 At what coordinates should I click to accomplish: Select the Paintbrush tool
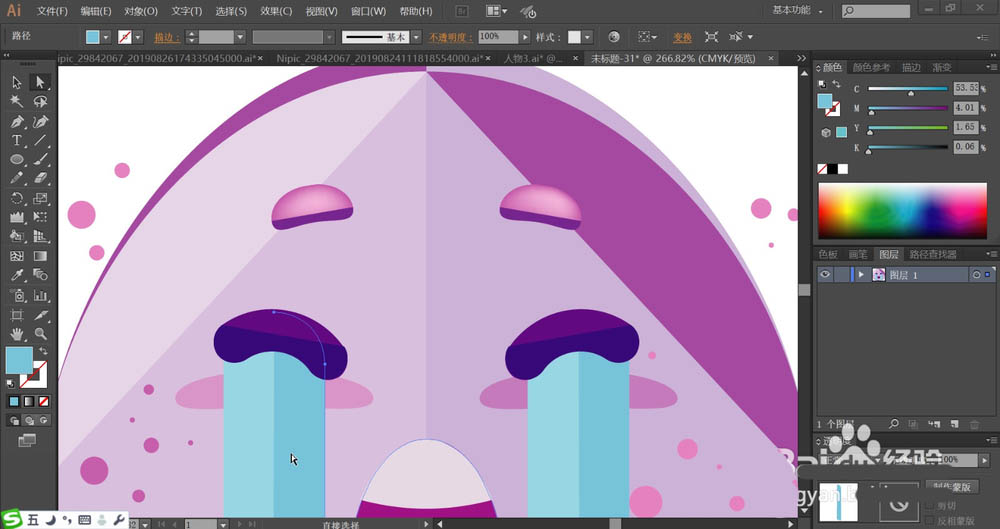[x=40, y=160]
